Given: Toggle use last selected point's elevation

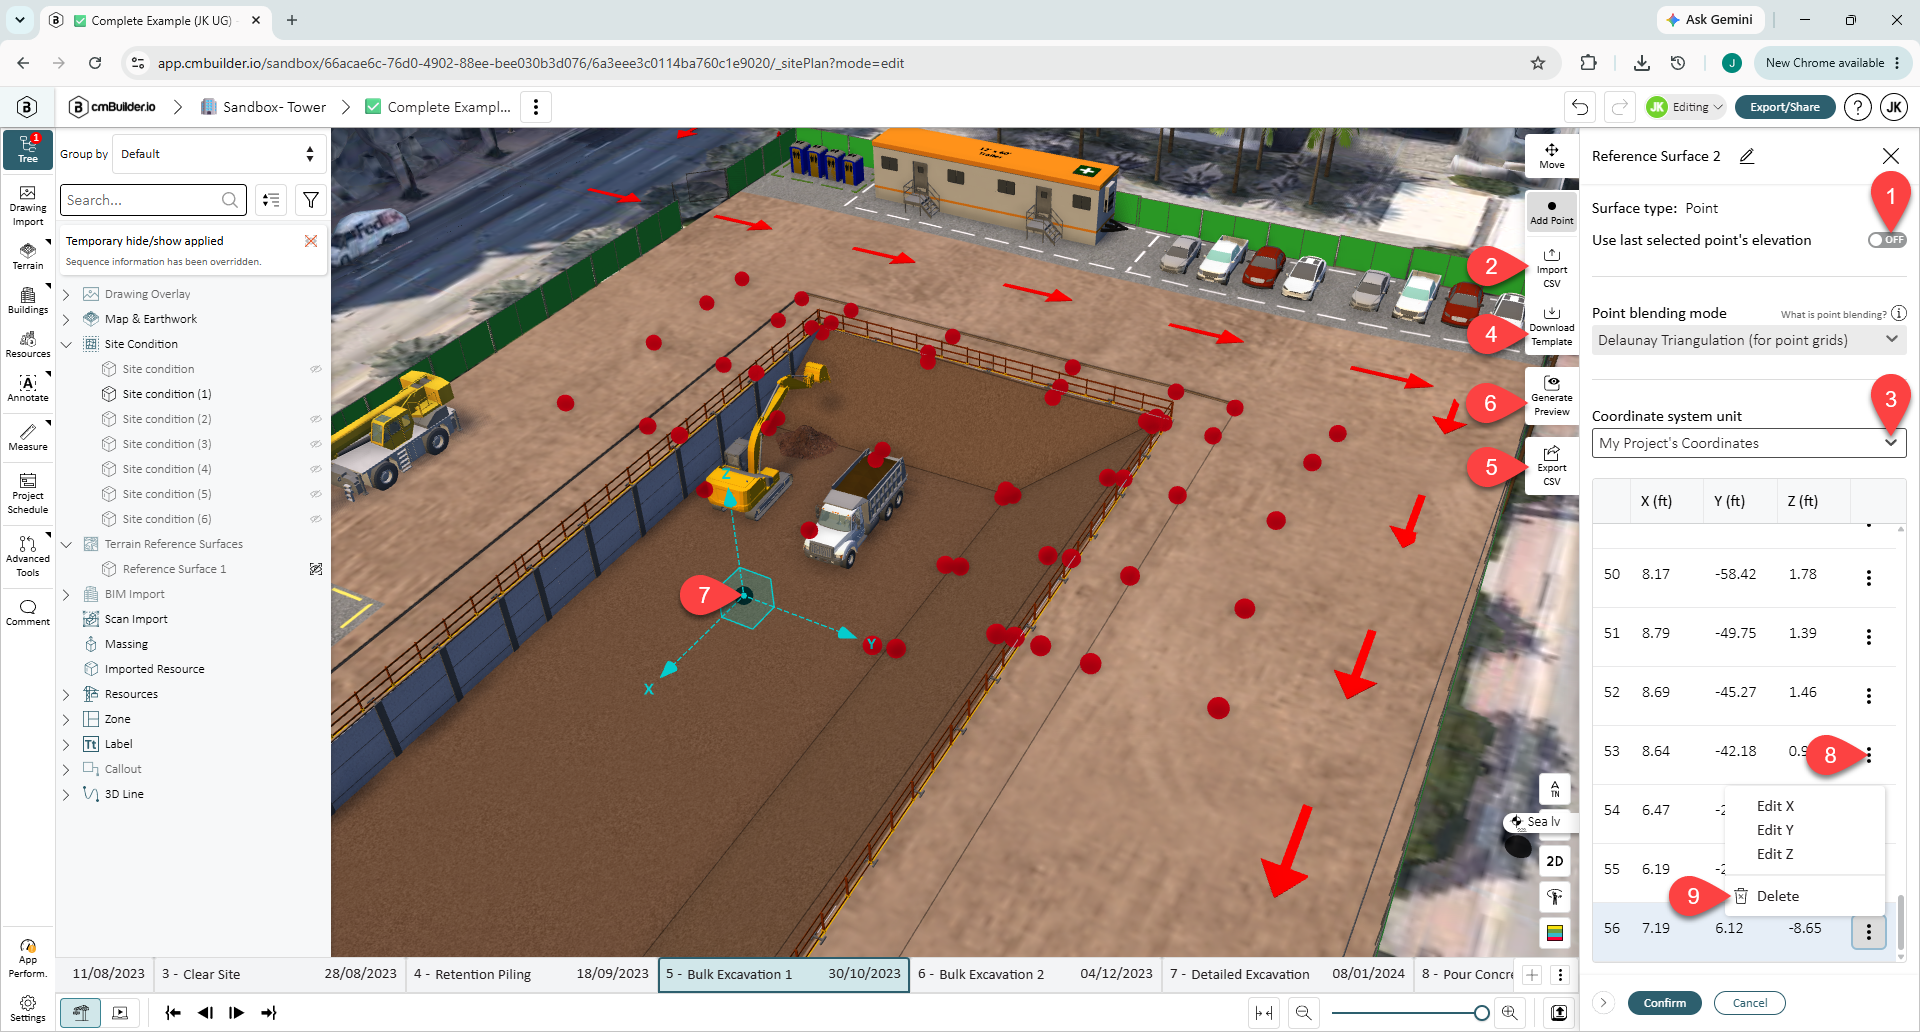Looking at the screenshot, I should 1887,240.
